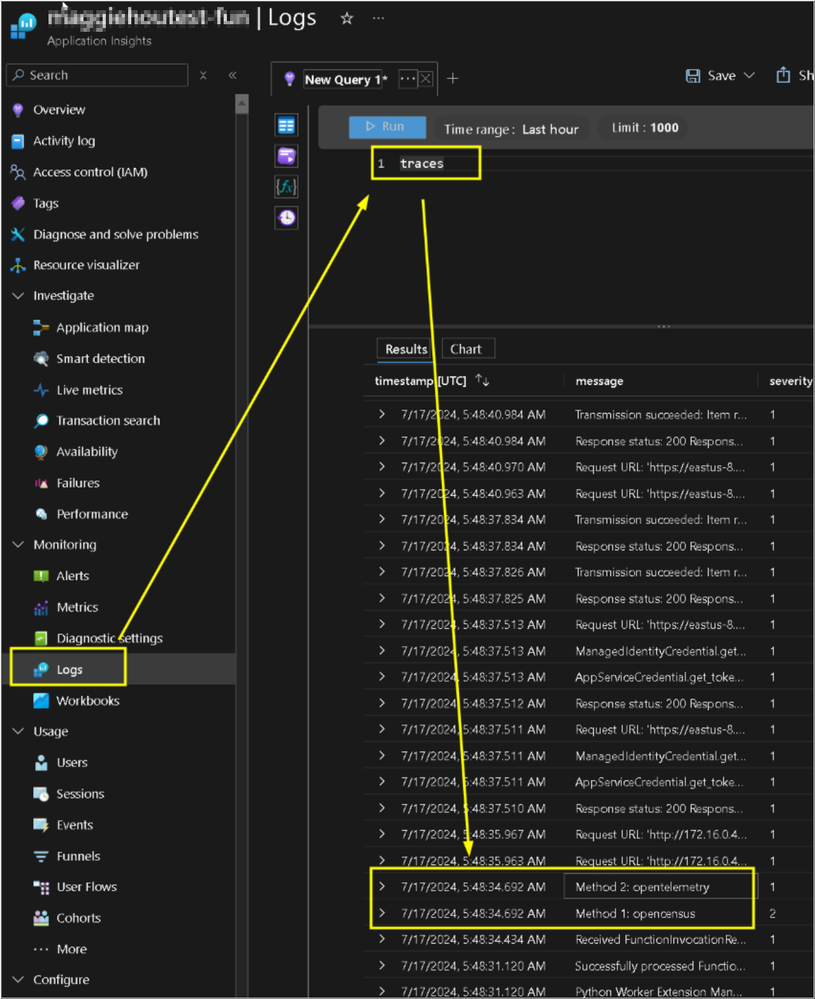Open the saved queries panel icon
The image size is (815, 999).
pyautogui.click(x=286, y=156)
